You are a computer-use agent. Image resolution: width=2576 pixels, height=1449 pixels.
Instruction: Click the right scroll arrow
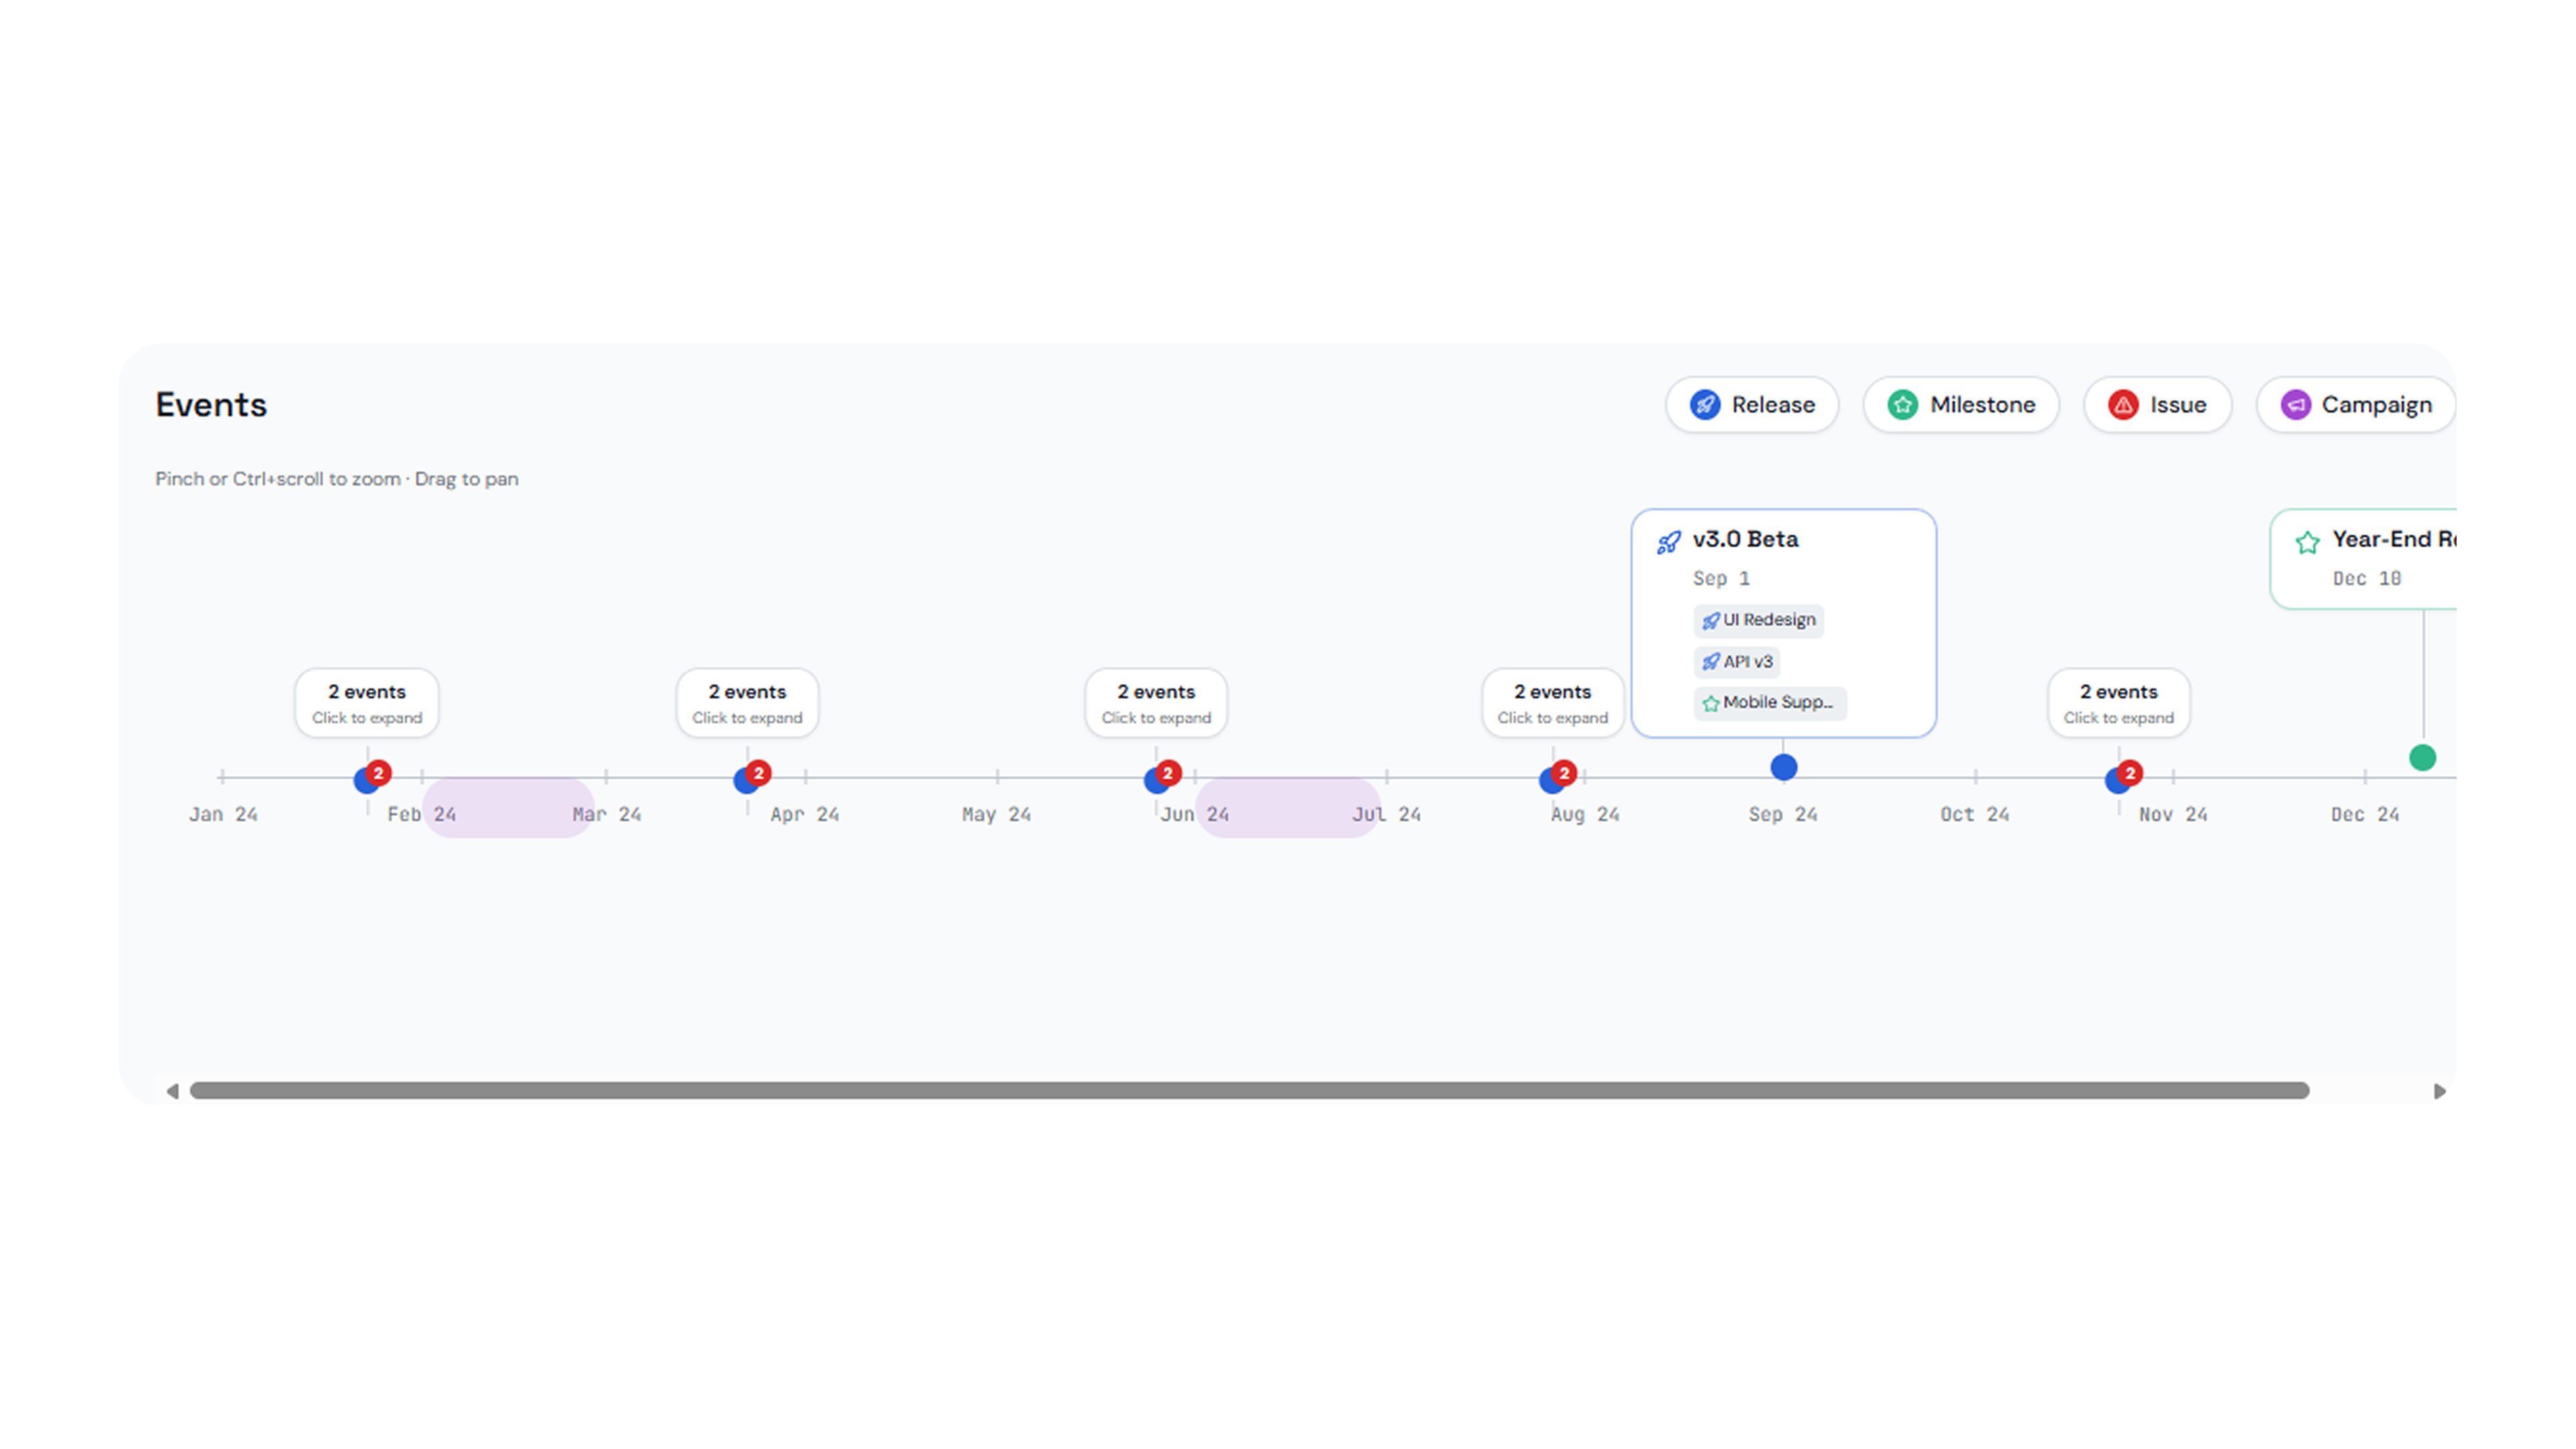(2440, 1091)
